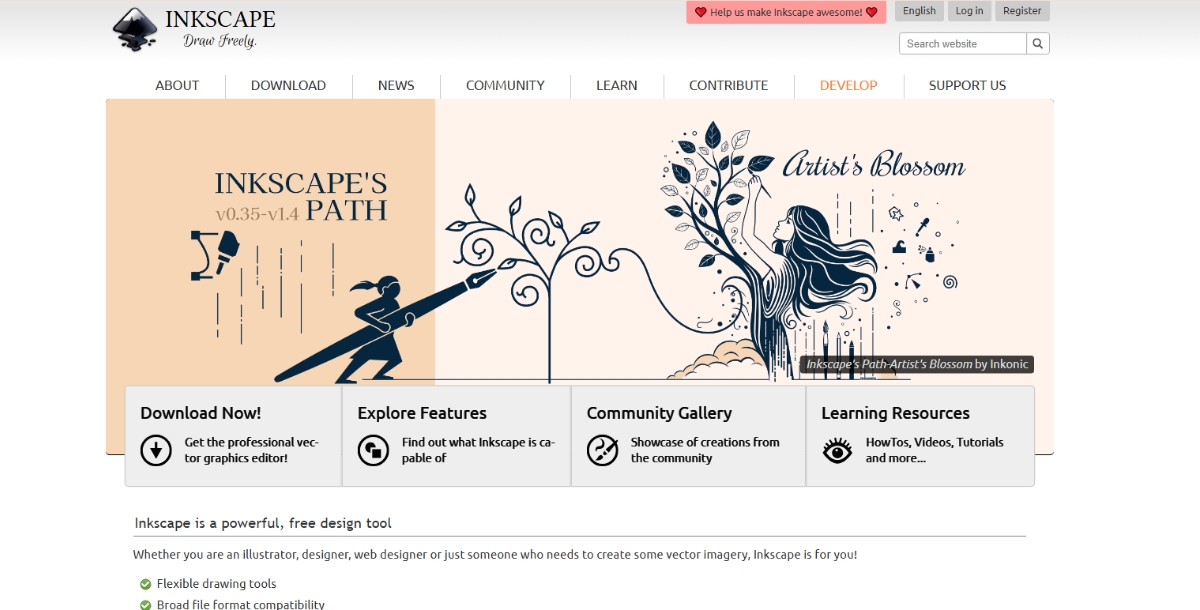Open the English language selector
The width and height of the screenshot is (1200, 610).
pos(919,11)
